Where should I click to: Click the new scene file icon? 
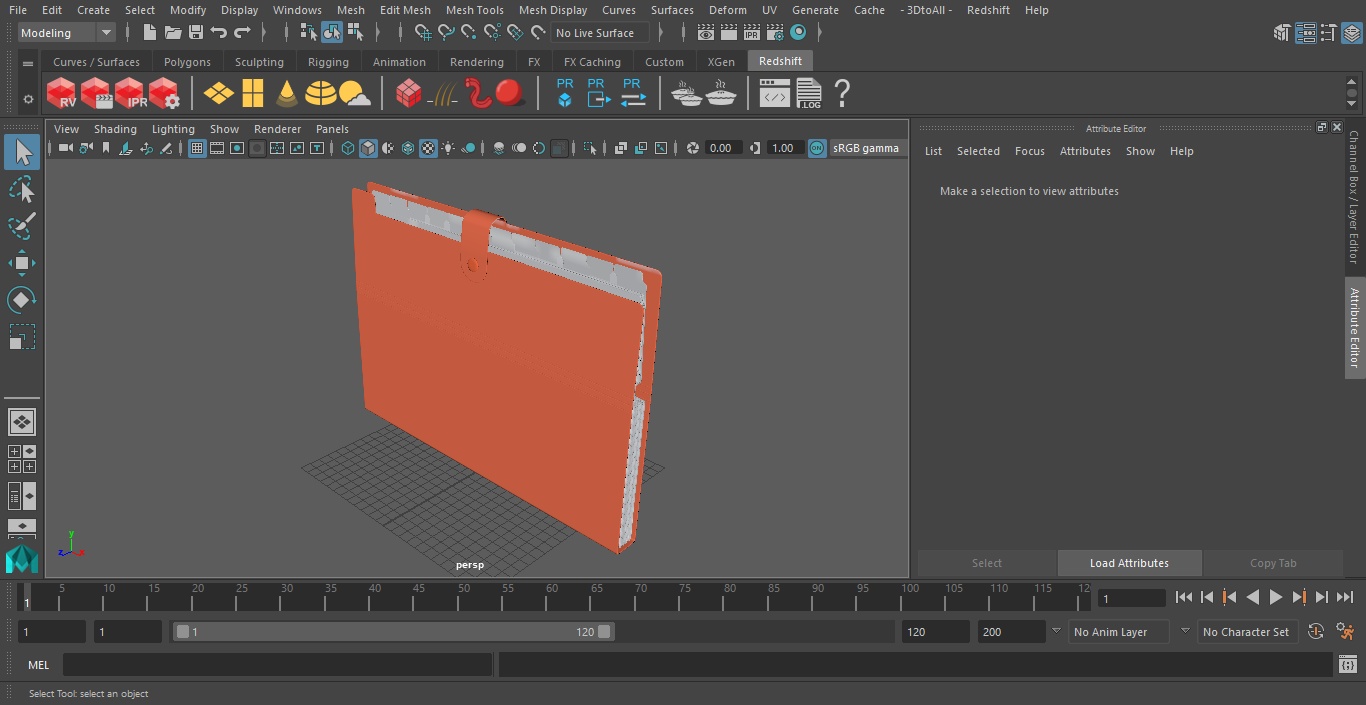click(x=150, y=33)
